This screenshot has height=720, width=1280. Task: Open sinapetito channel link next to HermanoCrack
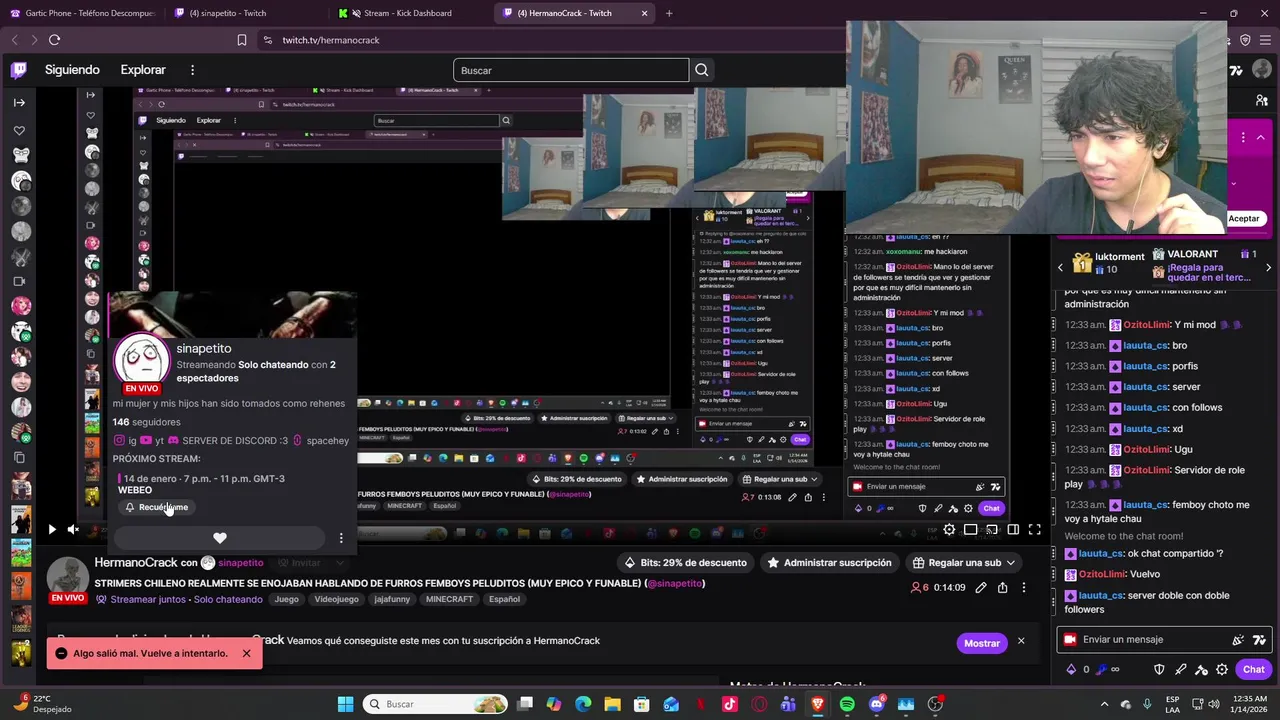(x=241, y=562)
